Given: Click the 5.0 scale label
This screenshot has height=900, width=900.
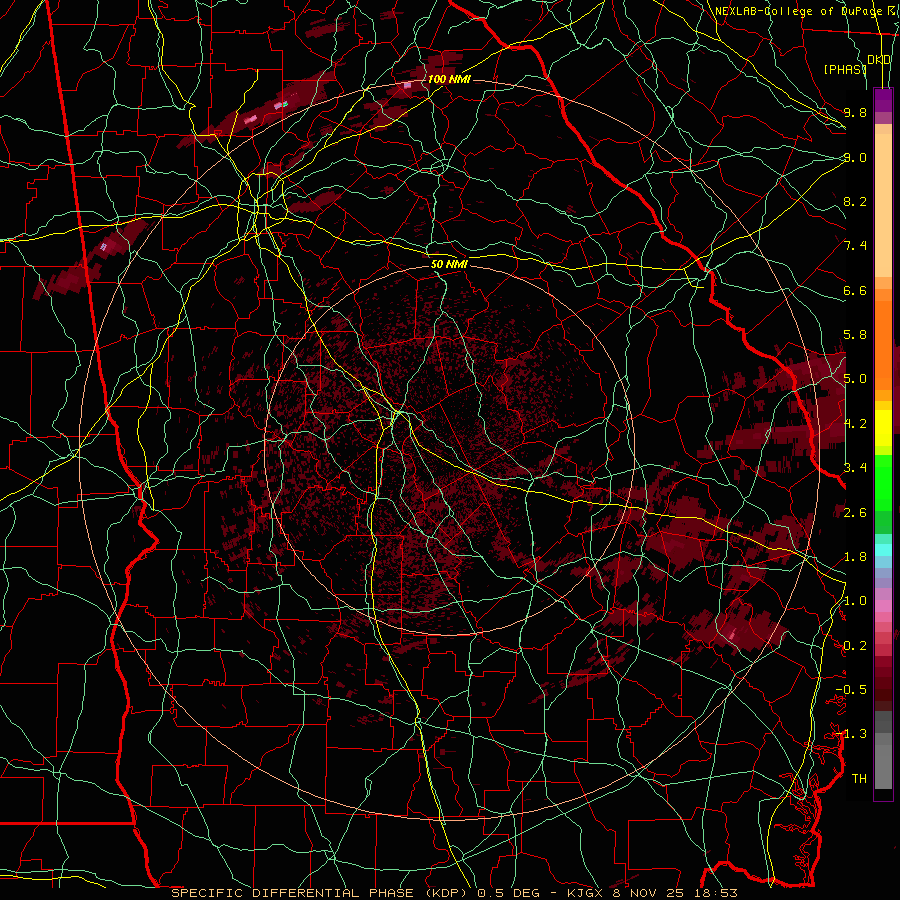Looking at the screenshot, I should [855, 379].
